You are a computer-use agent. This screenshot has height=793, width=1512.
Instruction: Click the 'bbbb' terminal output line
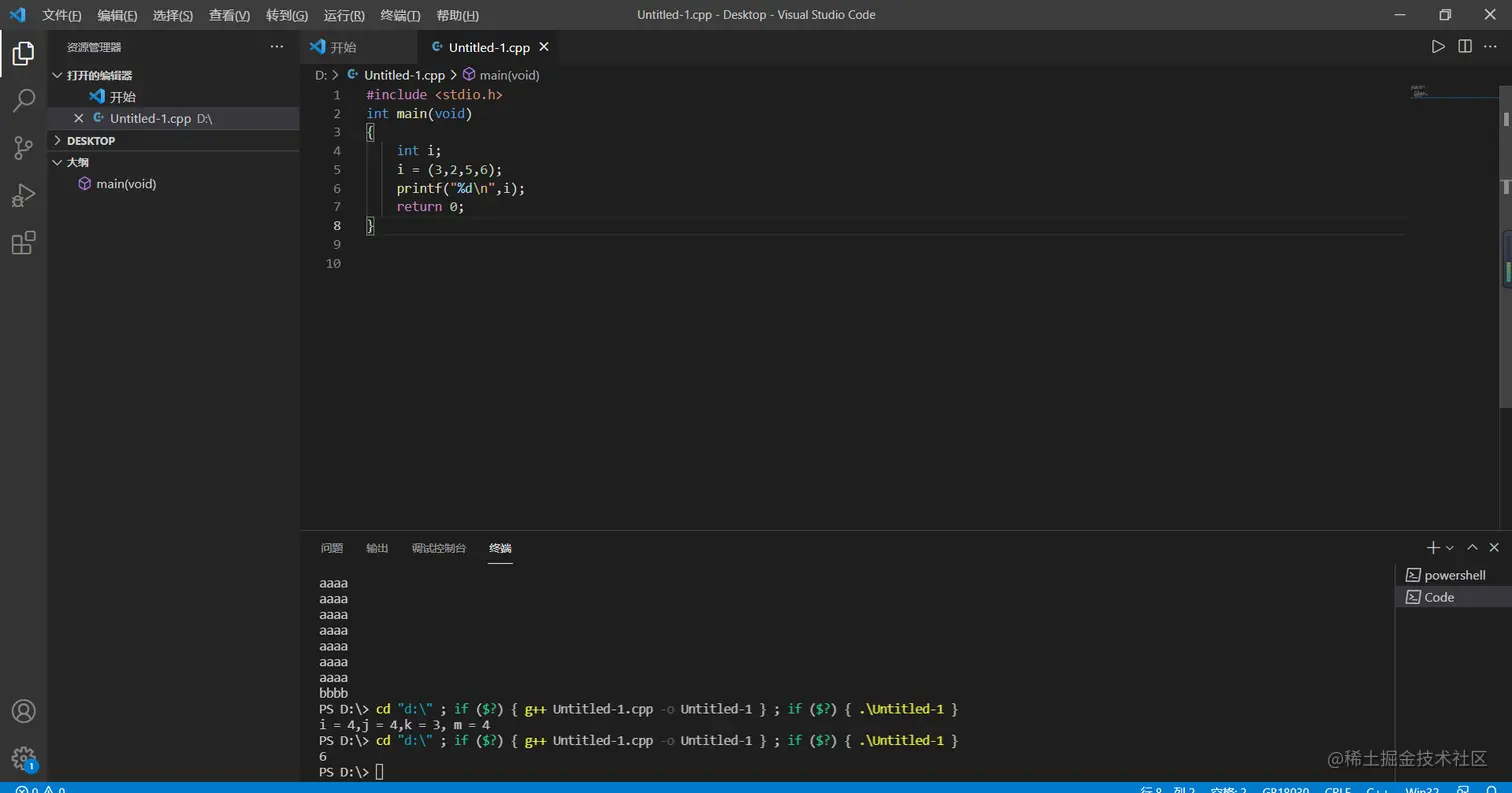tap(334, 693)
